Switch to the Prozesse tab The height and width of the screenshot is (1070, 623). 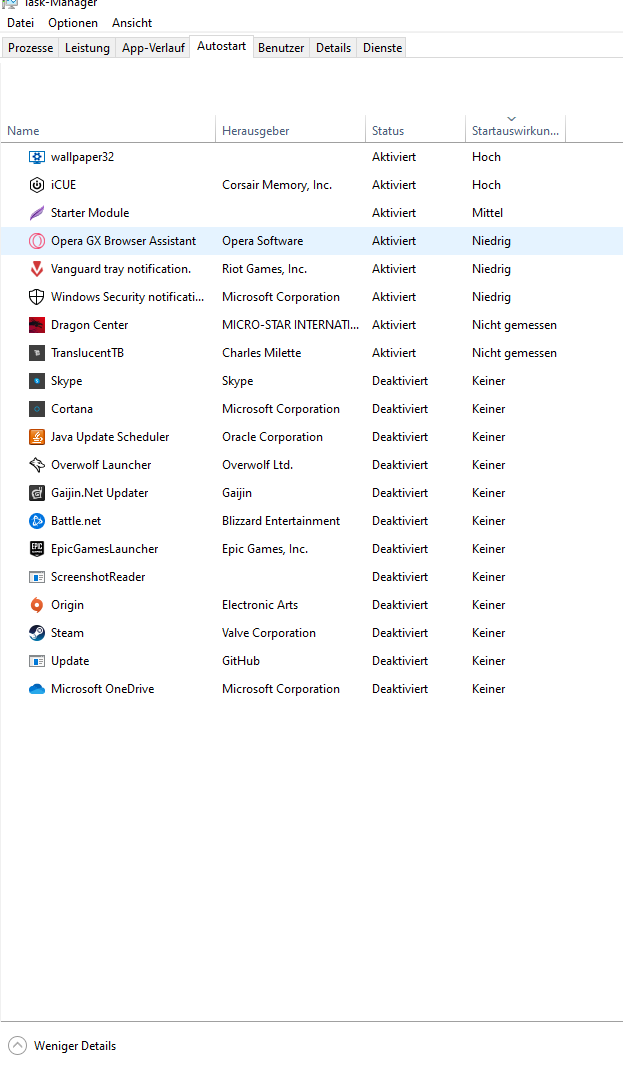click(30, 48)
